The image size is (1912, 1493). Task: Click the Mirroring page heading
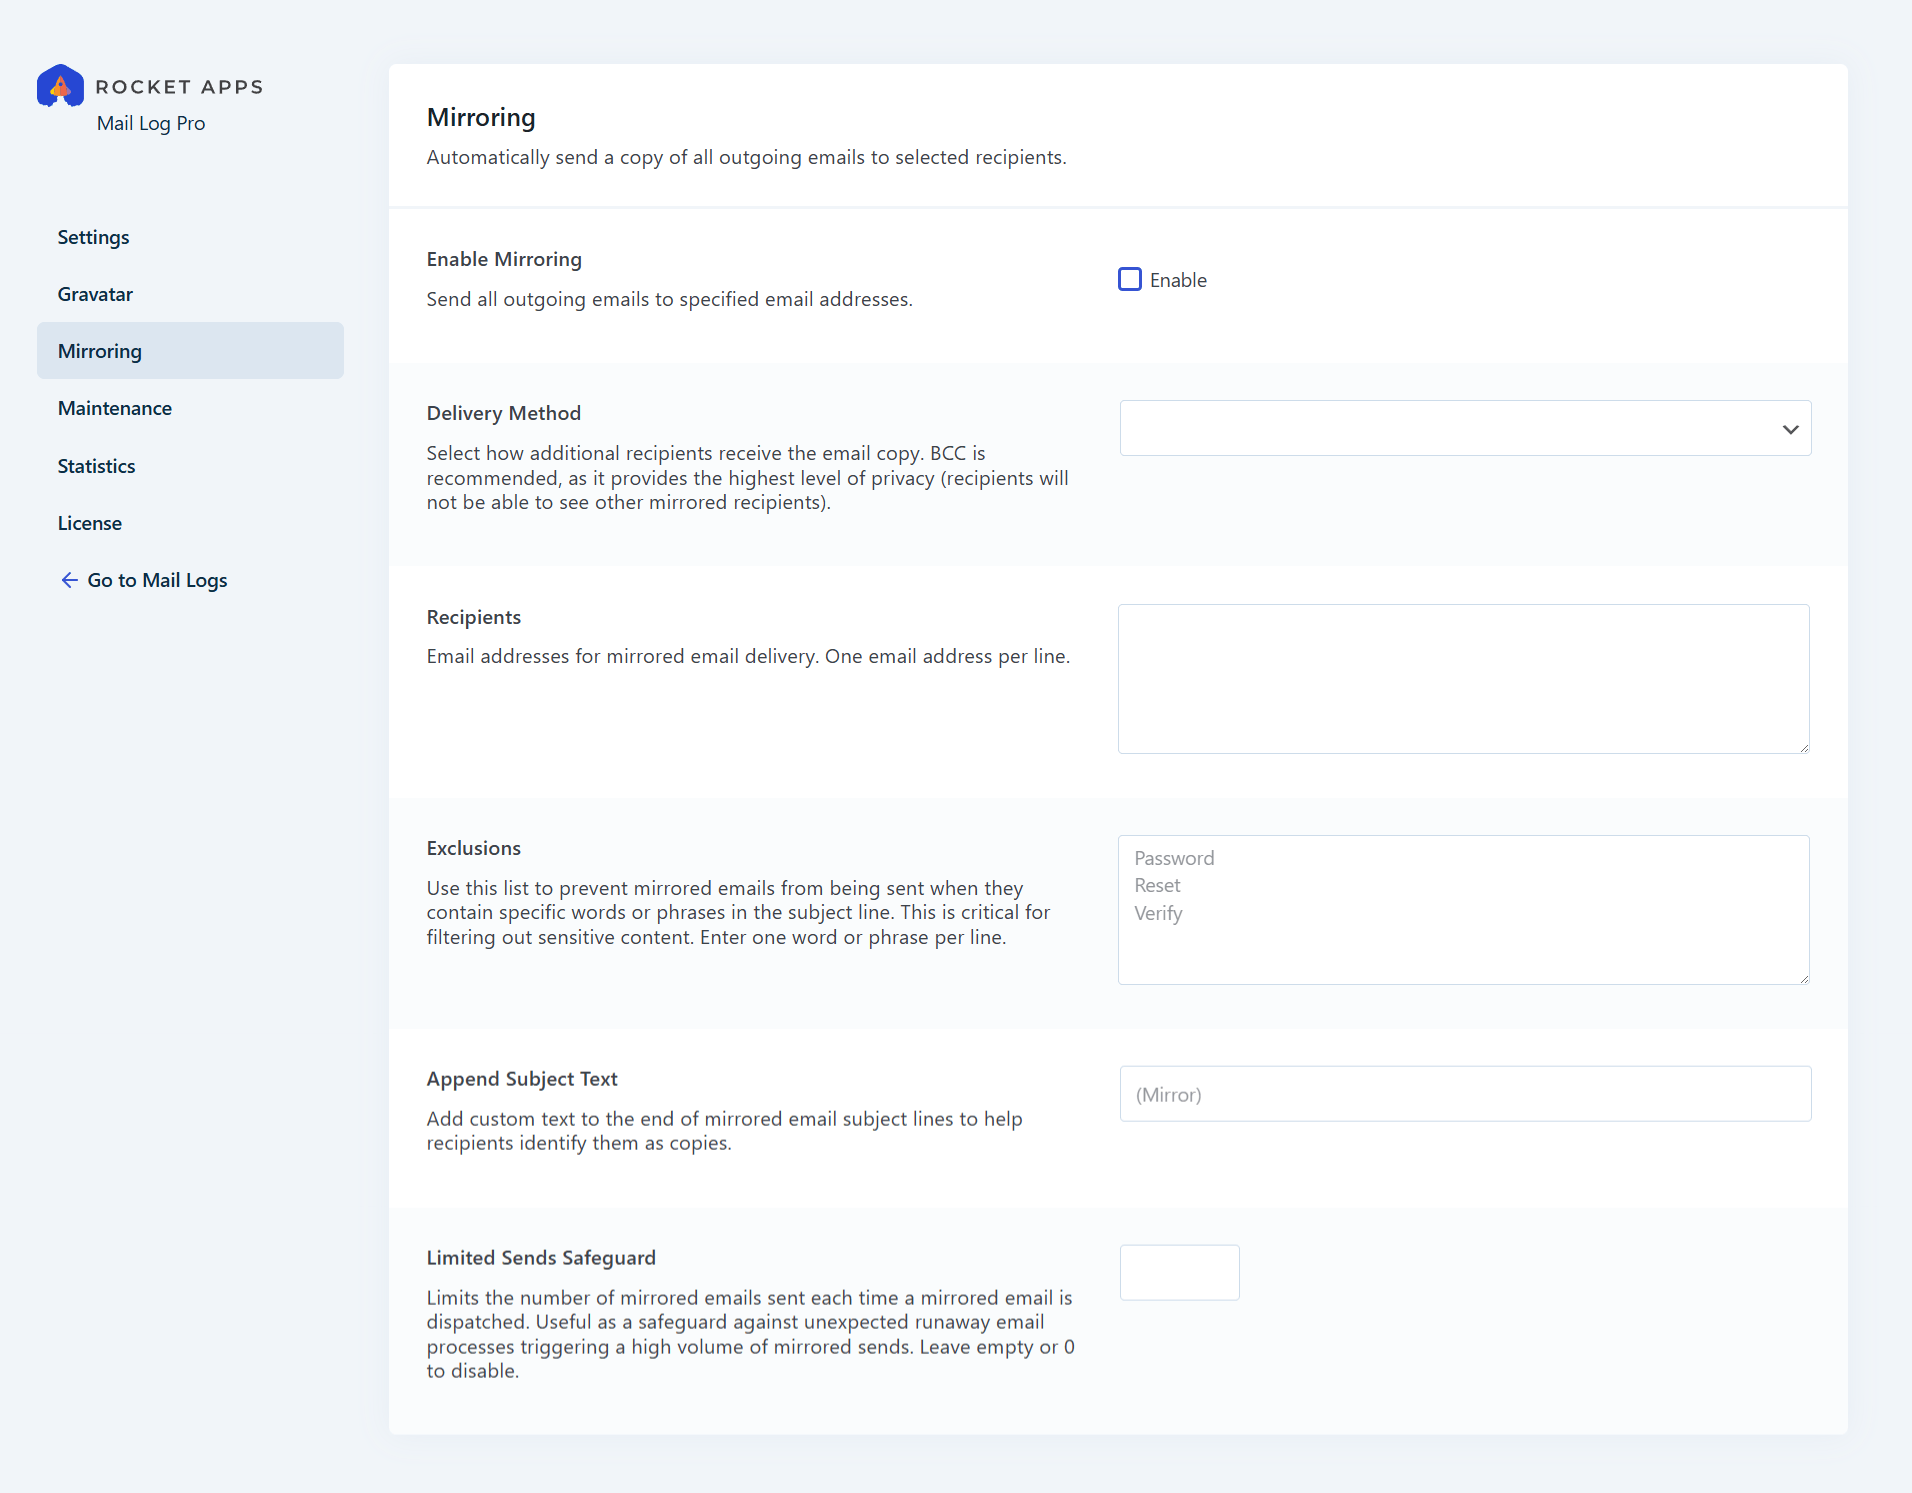pos(481,117)
